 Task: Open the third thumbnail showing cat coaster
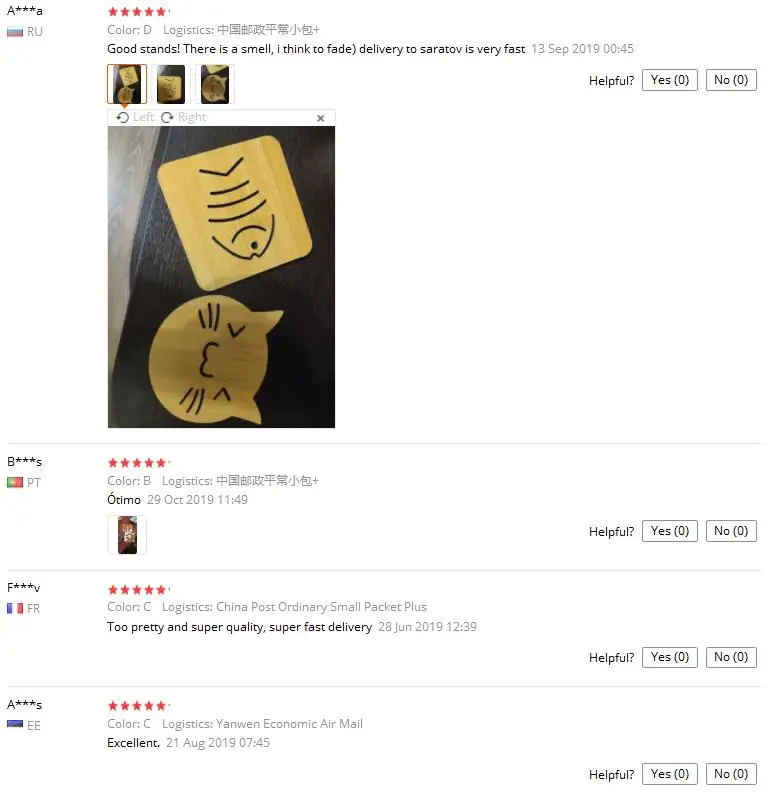click(x=215, y=84)
